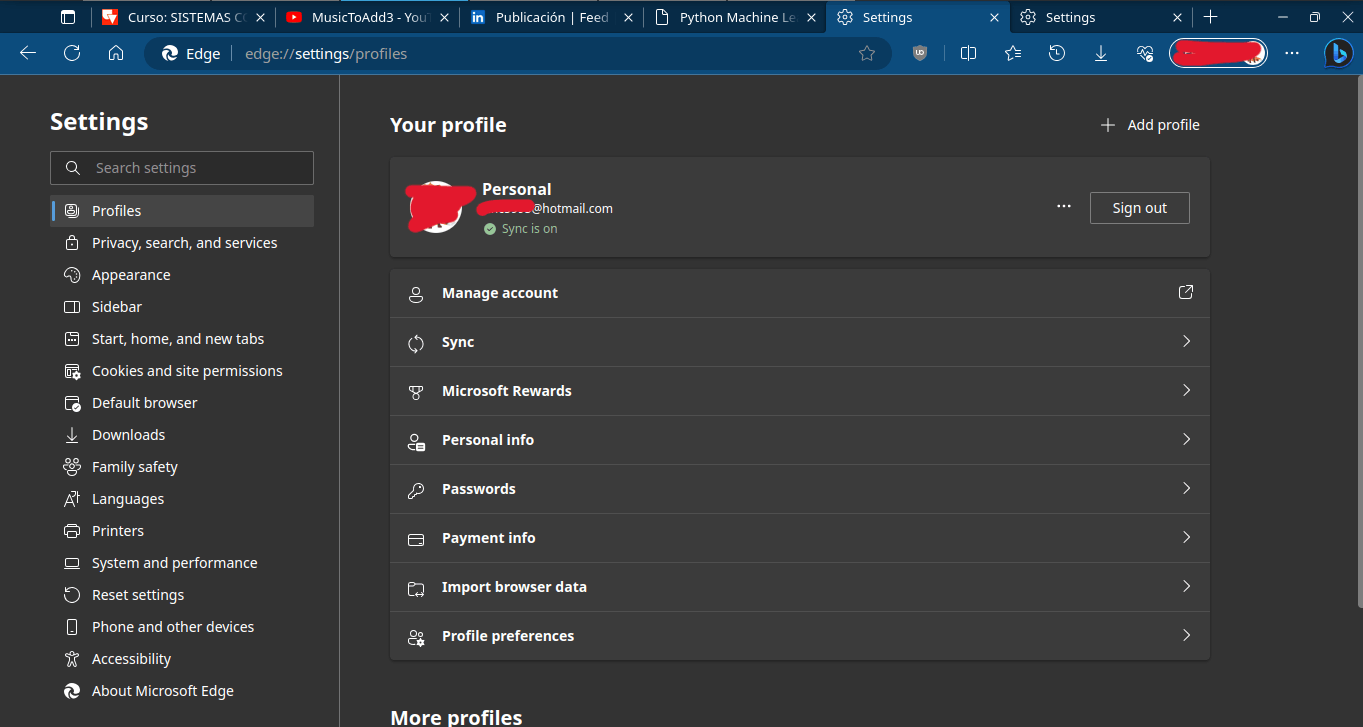Close the Python Machine Learning tab

point(811,17)
